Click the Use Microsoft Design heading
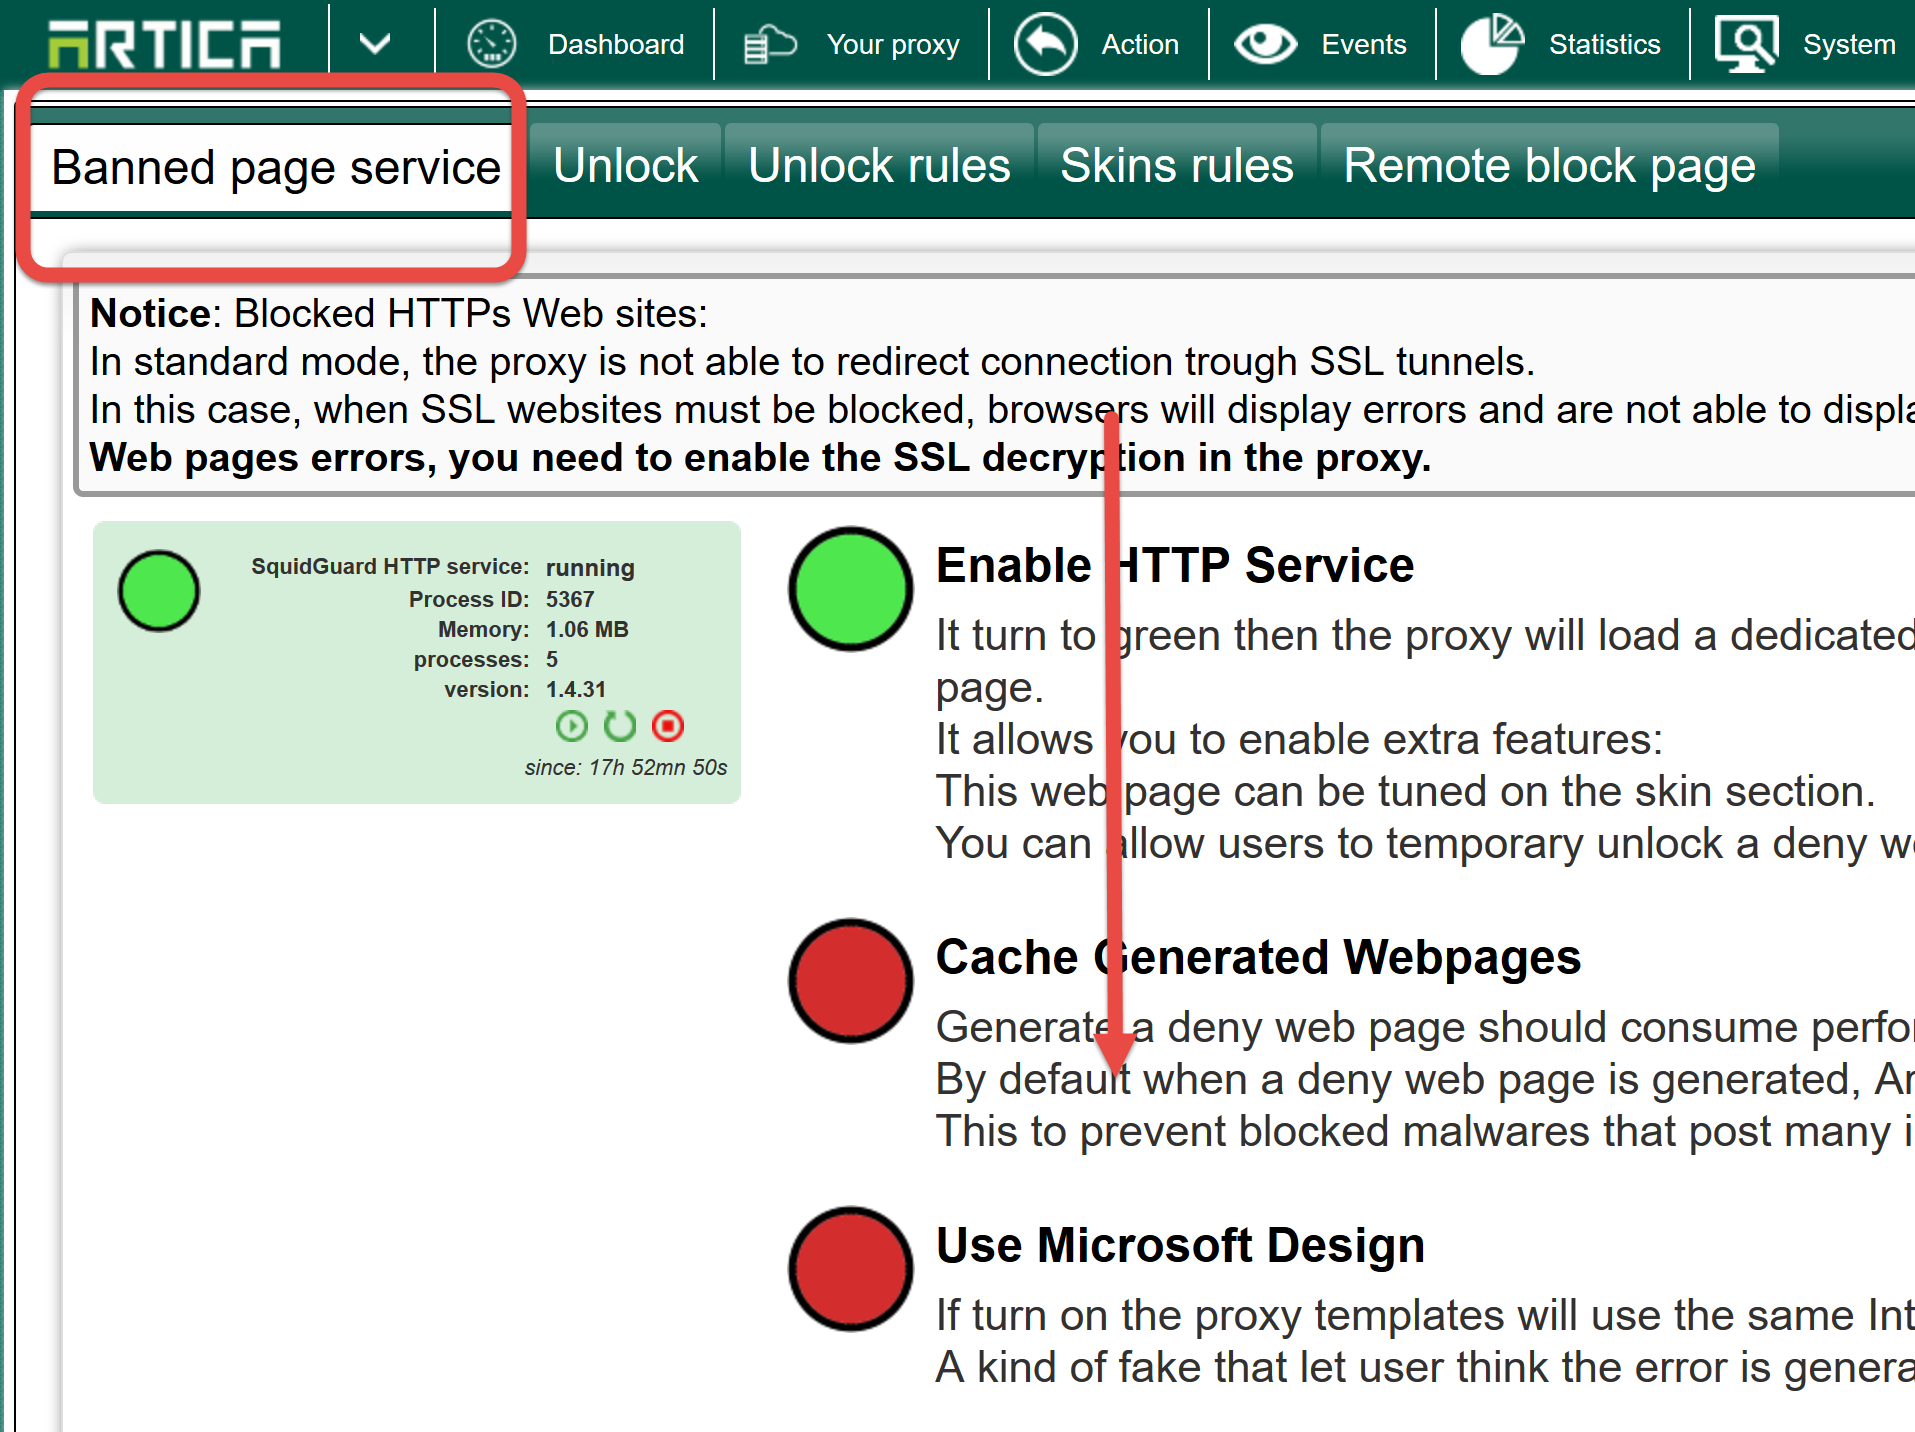The height and width of the screenshot is (1432, 1915). [1180, 1246]
